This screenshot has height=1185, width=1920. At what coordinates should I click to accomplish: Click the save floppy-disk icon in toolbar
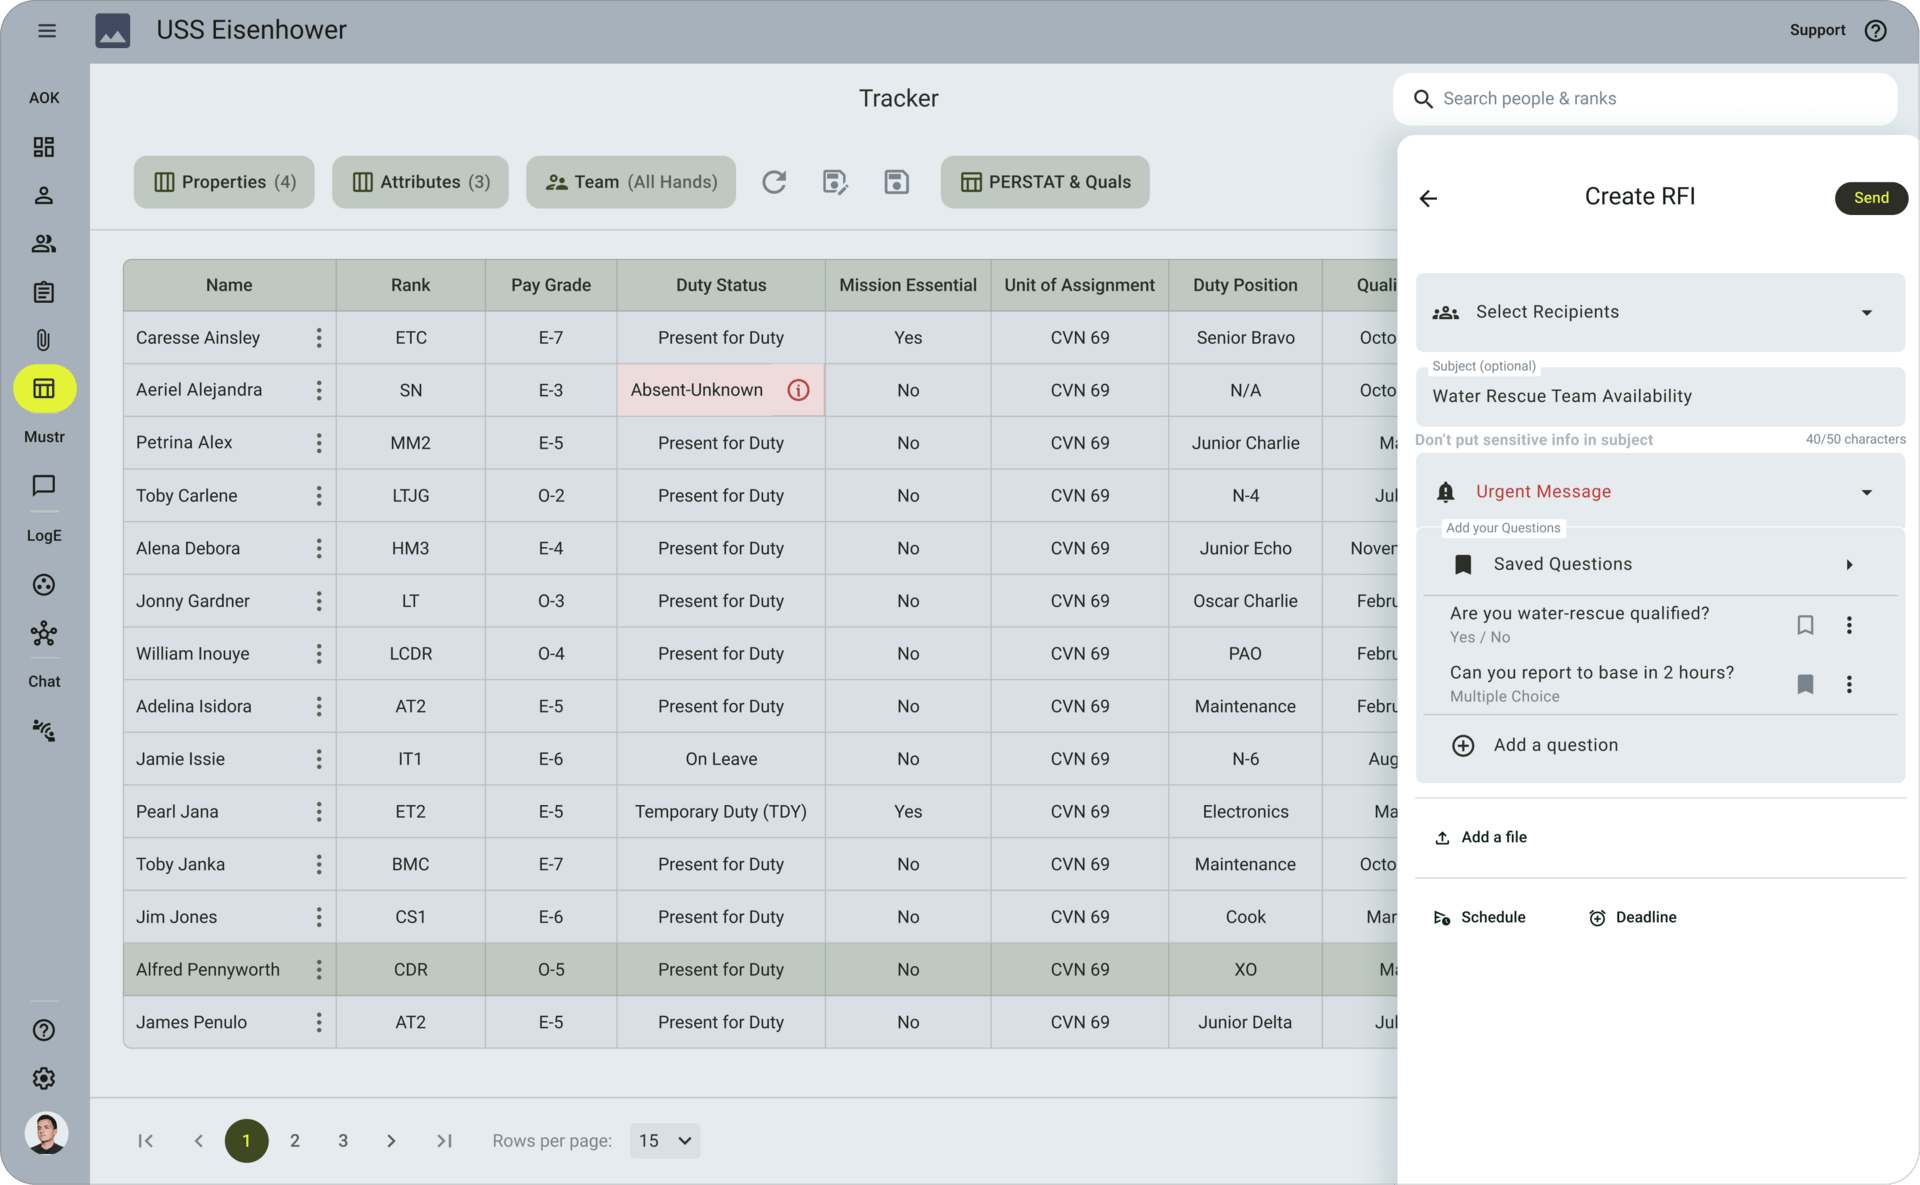[x=896, y=182]
